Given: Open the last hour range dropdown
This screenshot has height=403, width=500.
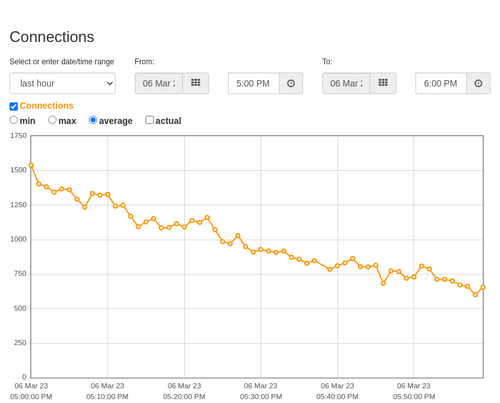Looking at the screenshot, I should [x=63, y=83].
